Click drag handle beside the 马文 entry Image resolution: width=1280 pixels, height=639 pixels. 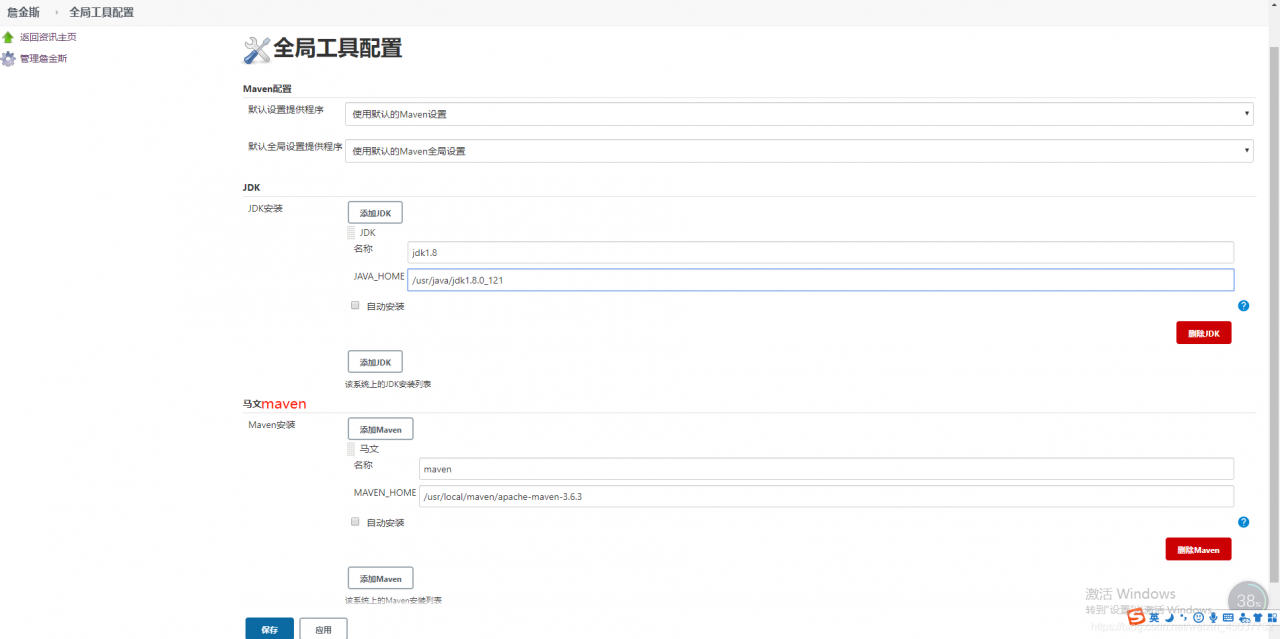click(x=351, y=449)
